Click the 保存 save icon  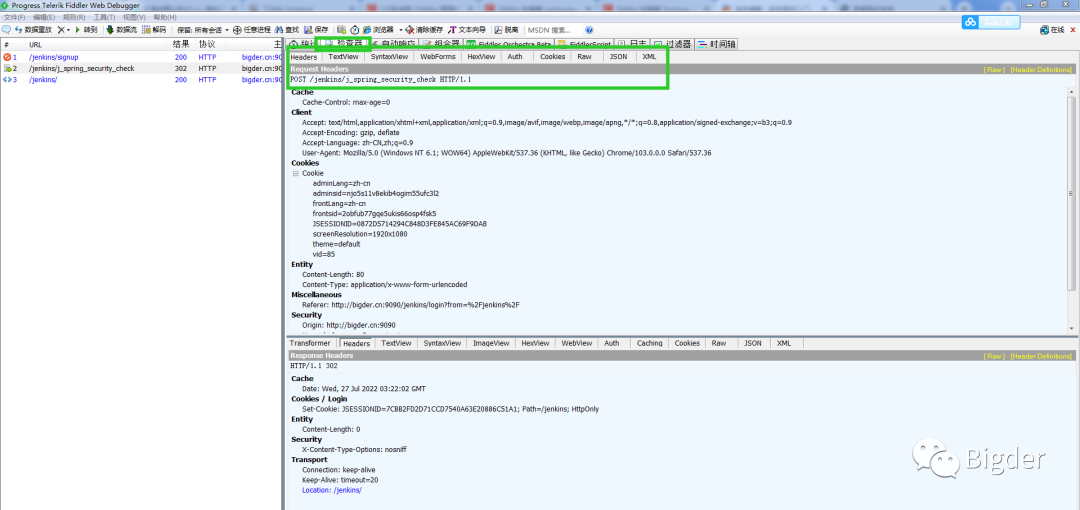pyautogui.click(x=308, y=30)
